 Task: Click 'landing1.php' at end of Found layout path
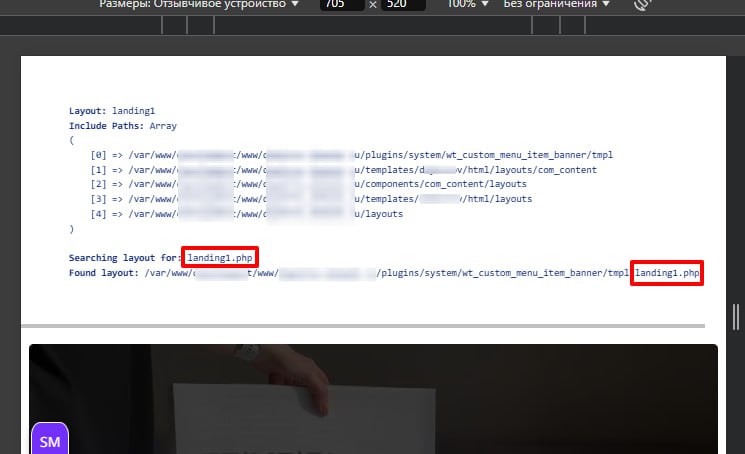667,273
